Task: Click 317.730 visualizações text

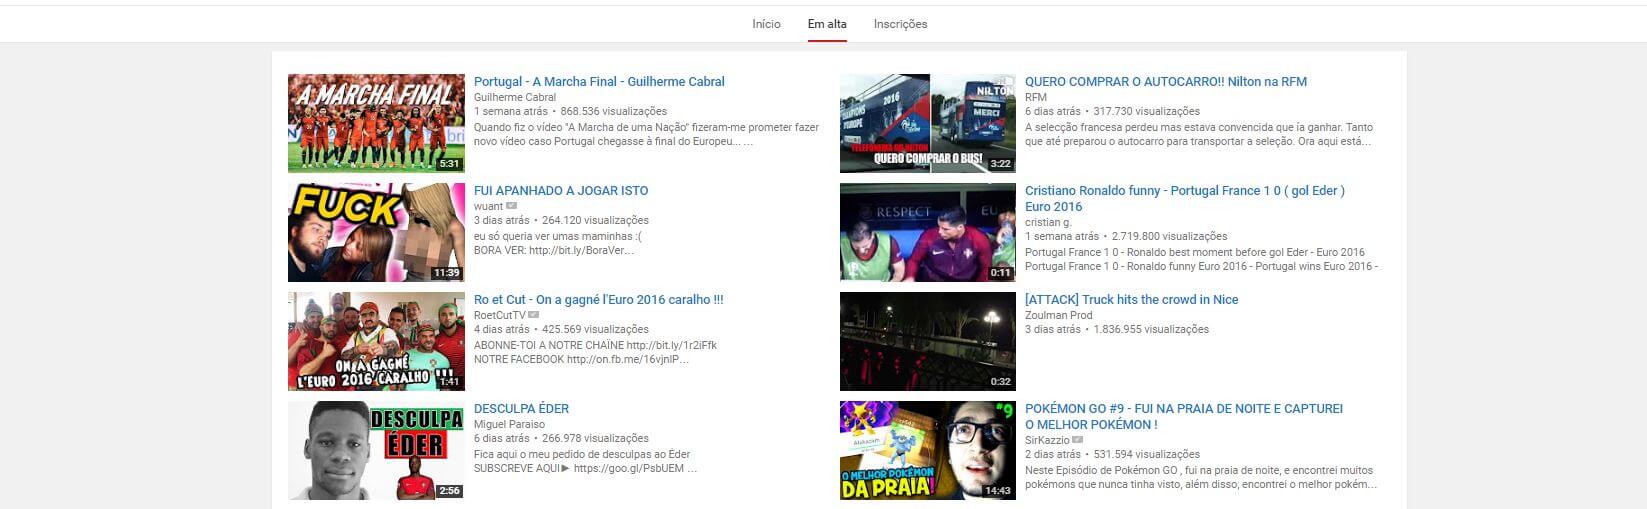Action: click(1147, 112)
